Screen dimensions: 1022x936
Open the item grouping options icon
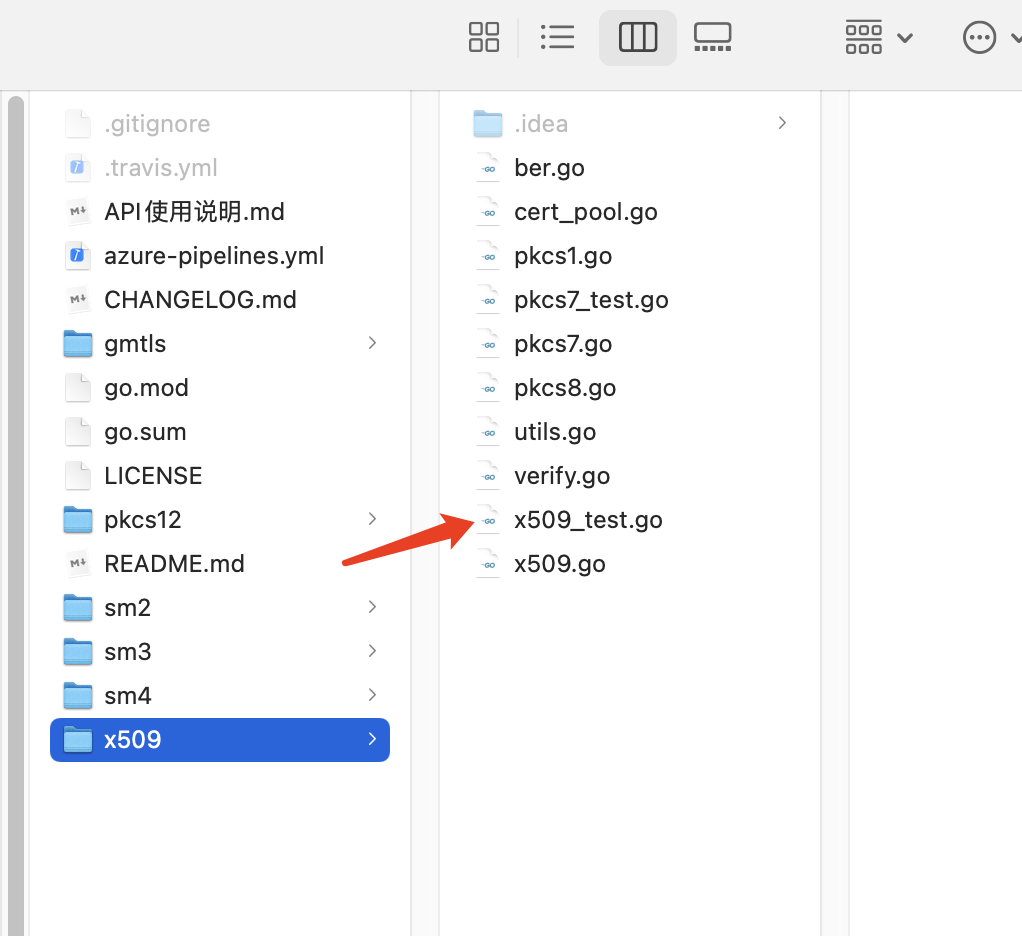[862, 37]
